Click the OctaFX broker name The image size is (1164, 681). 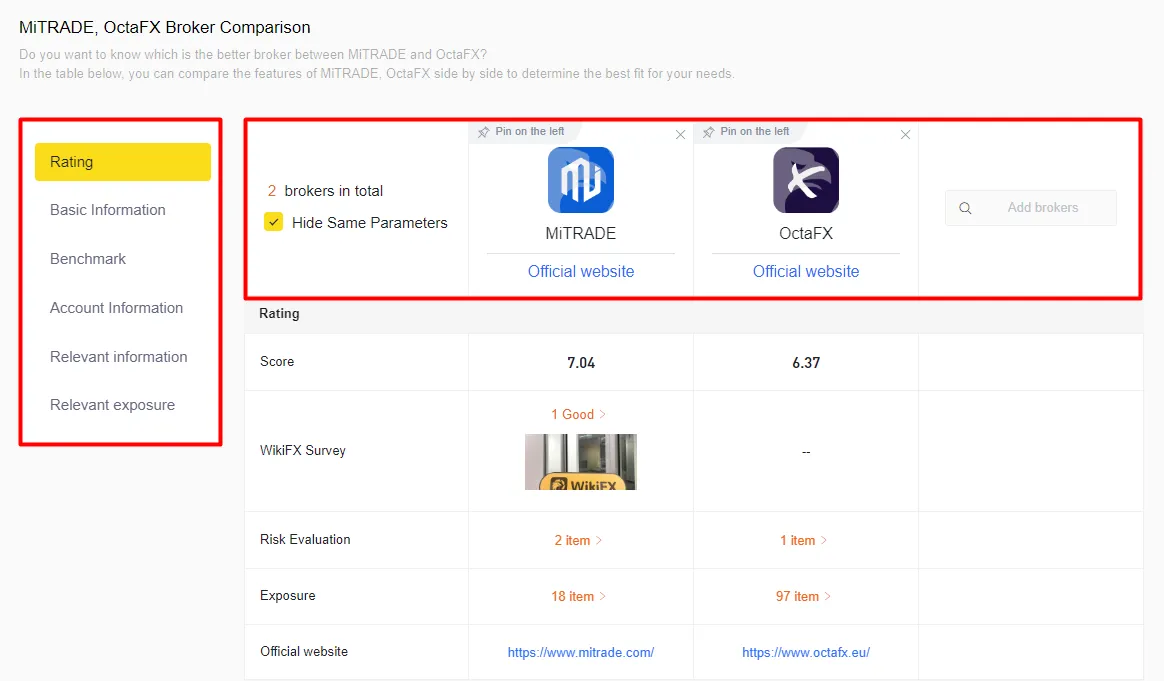pyautogui.click(x=805, y=234)
